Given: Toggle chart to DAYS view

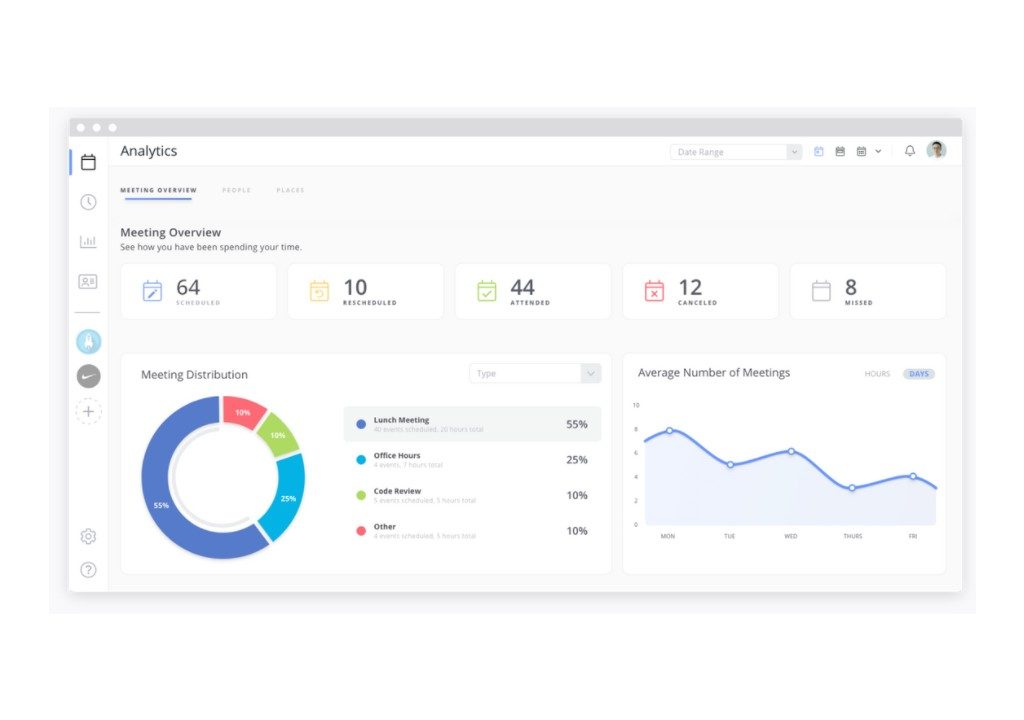Looking at the screenshot, I should (918, 374).
